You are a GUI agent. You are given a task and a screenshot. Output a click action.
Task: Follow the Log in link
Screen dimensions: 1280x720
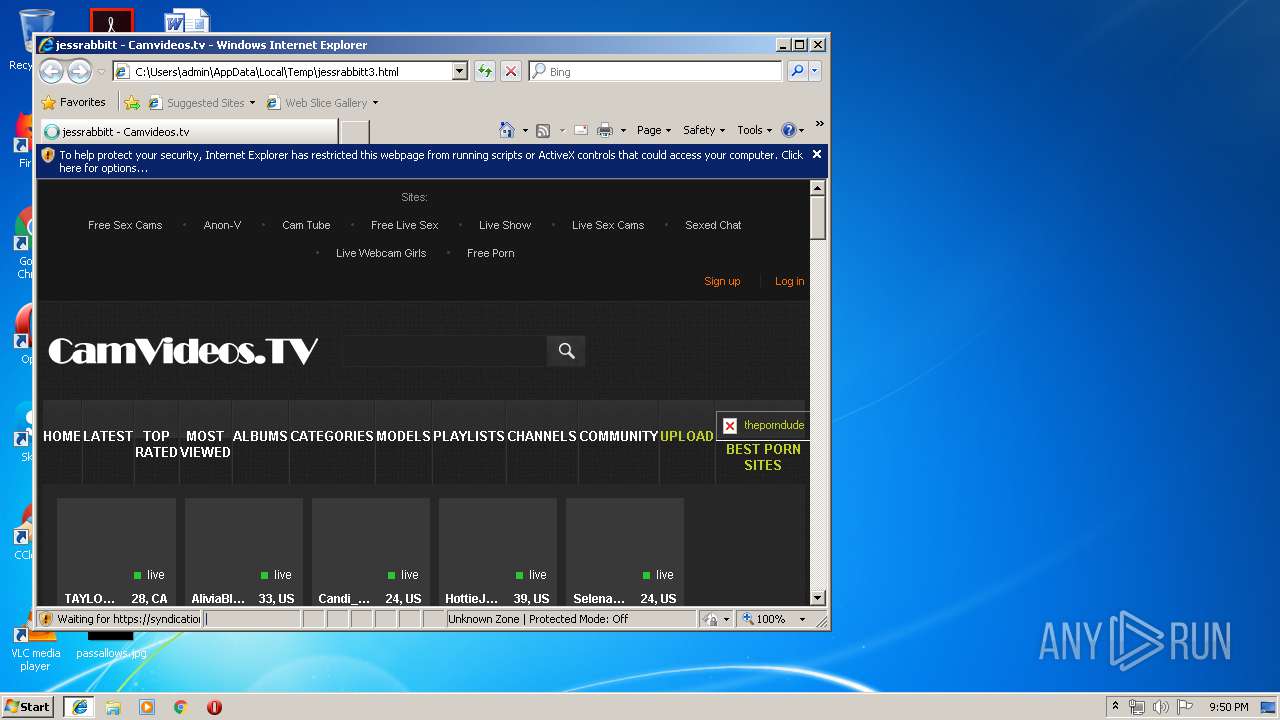pyautogui.click(x=790, y=281)
